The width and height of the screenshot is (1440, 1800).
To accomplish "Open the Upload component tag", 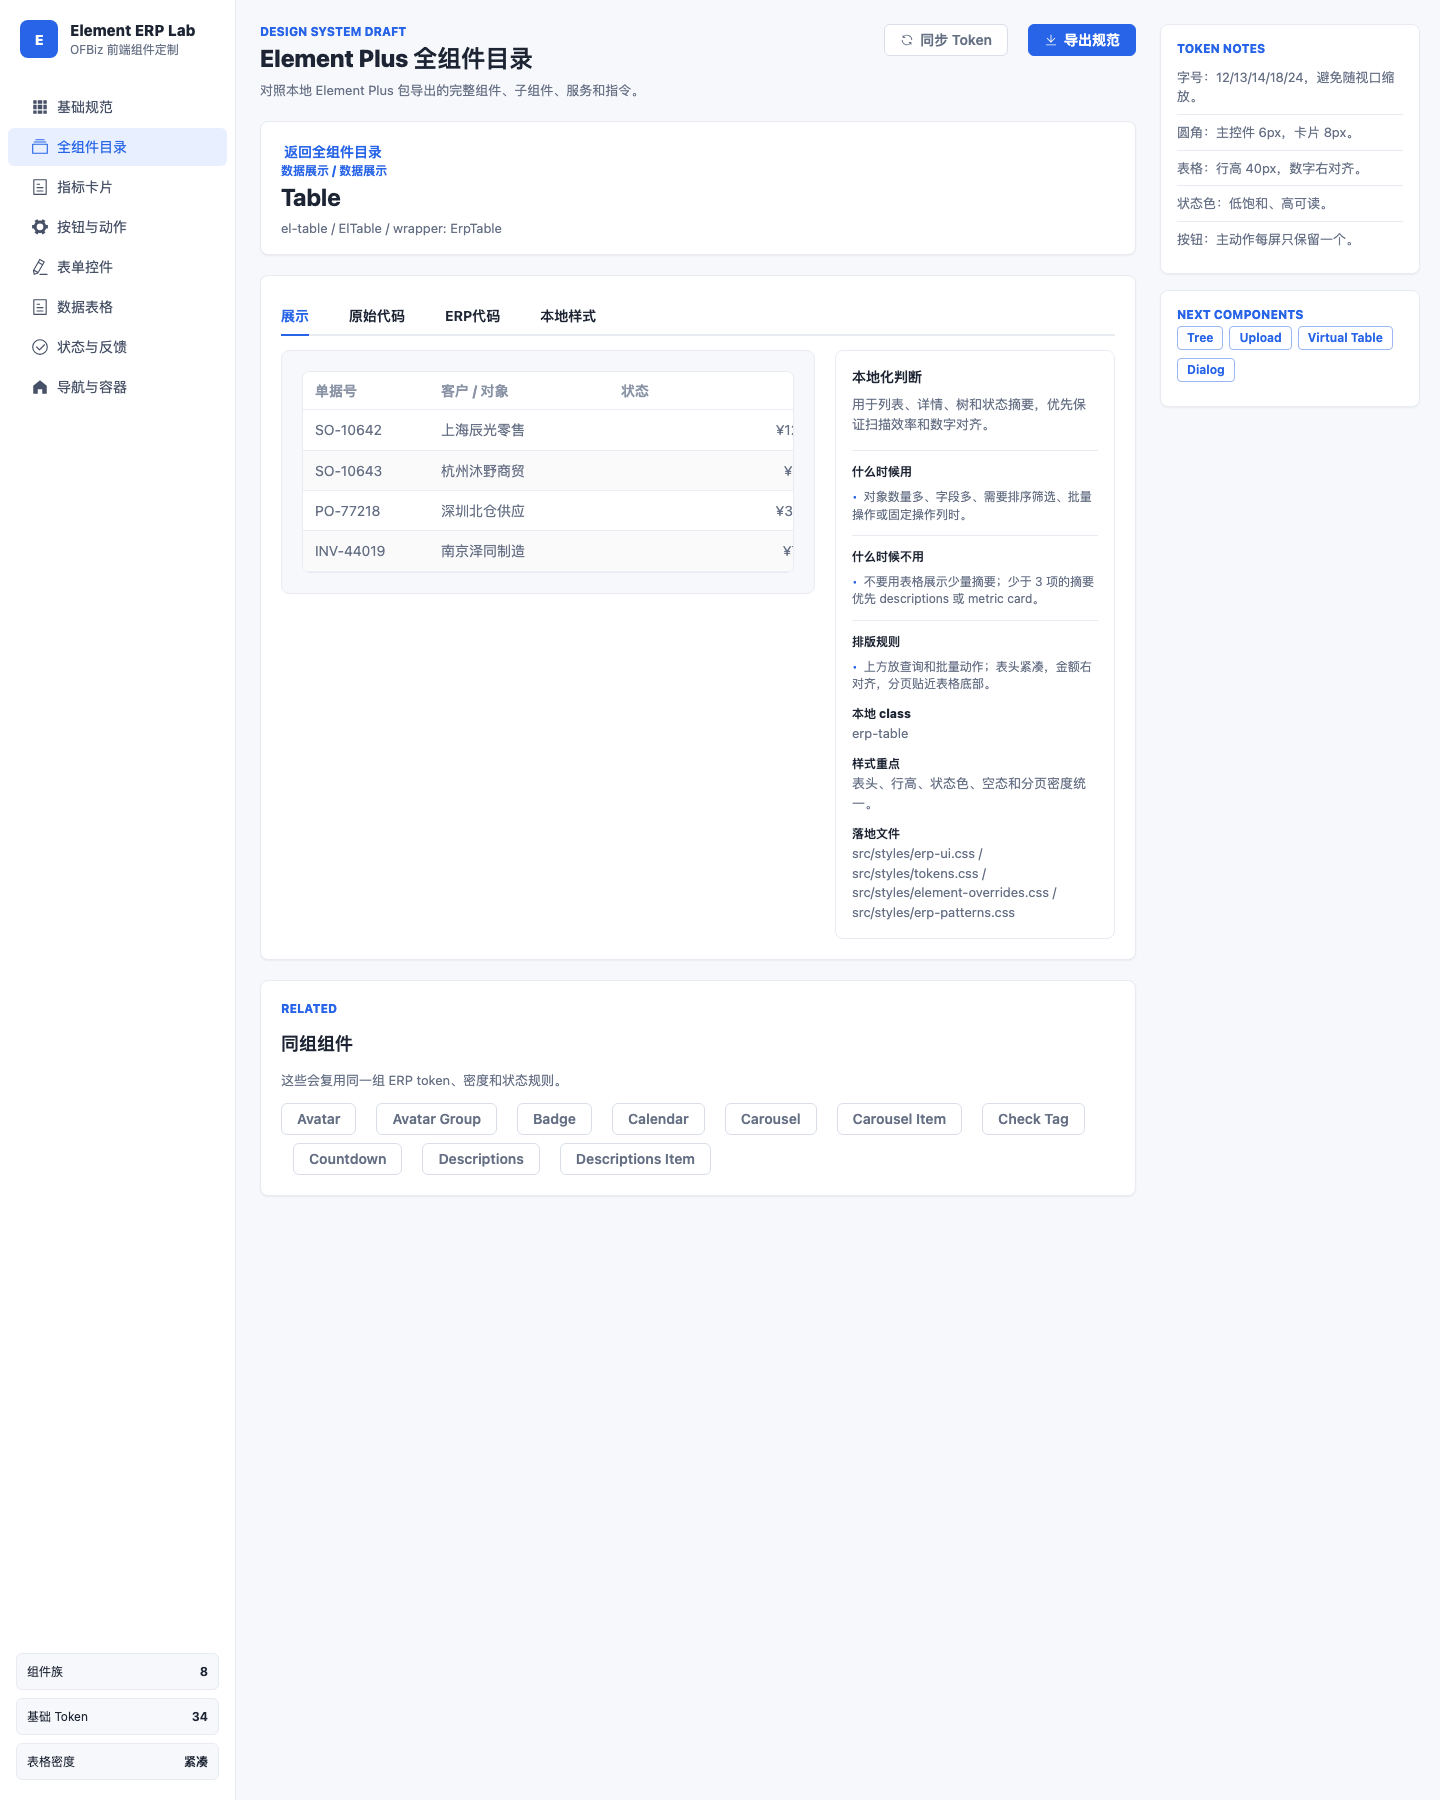I will (1261, 338).
